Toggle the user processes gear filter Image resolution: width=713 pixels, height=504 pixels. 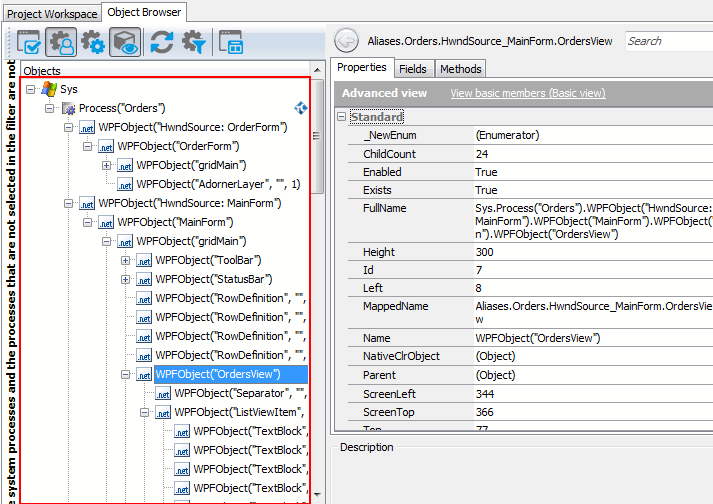pos(61,42)
